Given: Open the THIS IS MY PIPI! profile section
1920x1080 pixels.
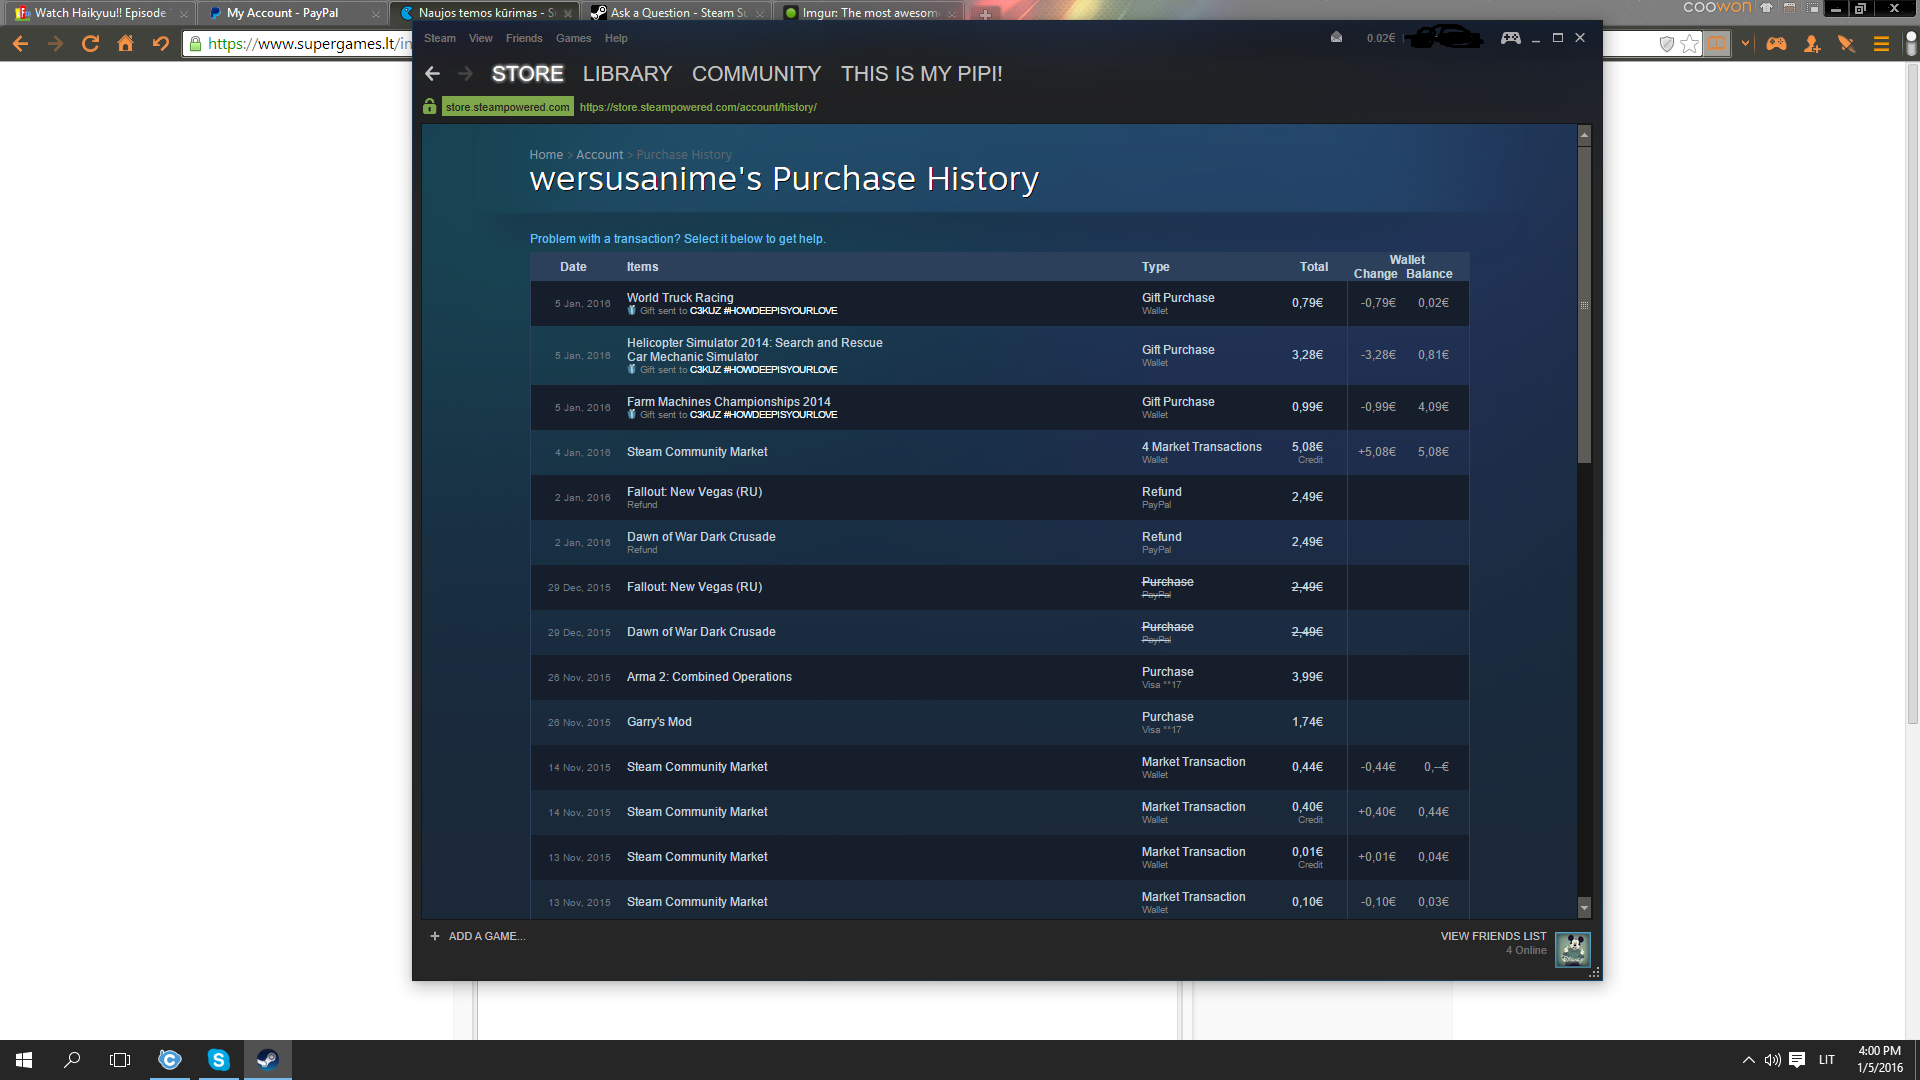Looking at the screenshot, I should pyautogui.click(x=921, y=74).
